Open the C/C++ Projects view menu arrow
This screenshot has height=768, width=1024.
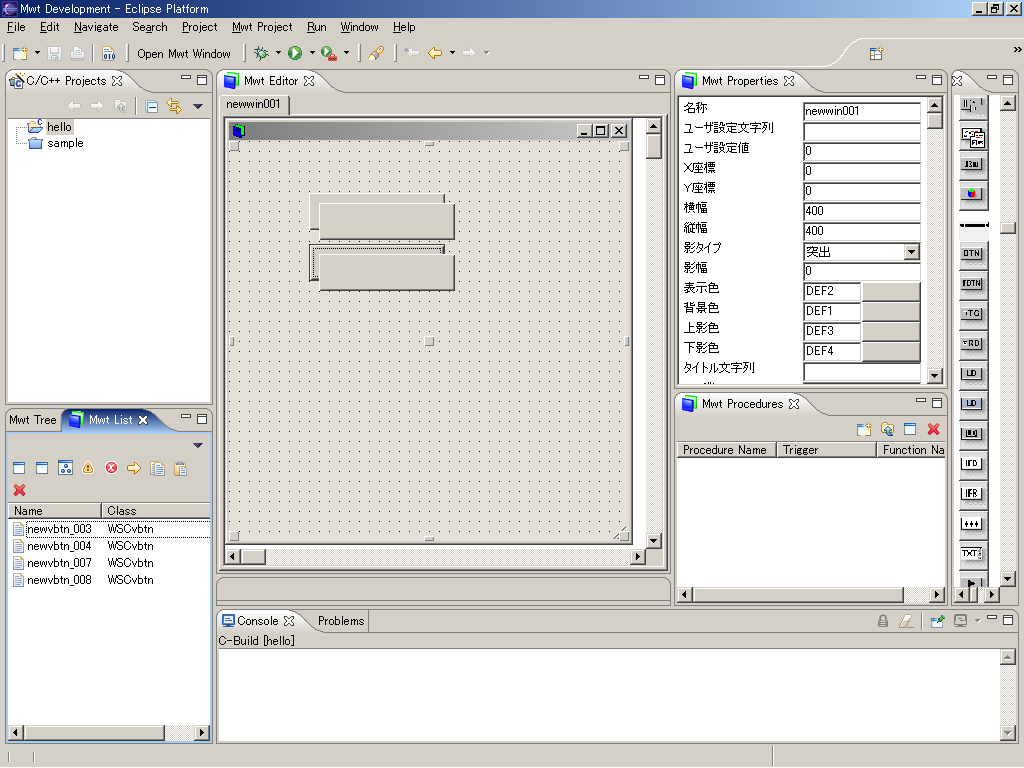[x=198, y=106]
